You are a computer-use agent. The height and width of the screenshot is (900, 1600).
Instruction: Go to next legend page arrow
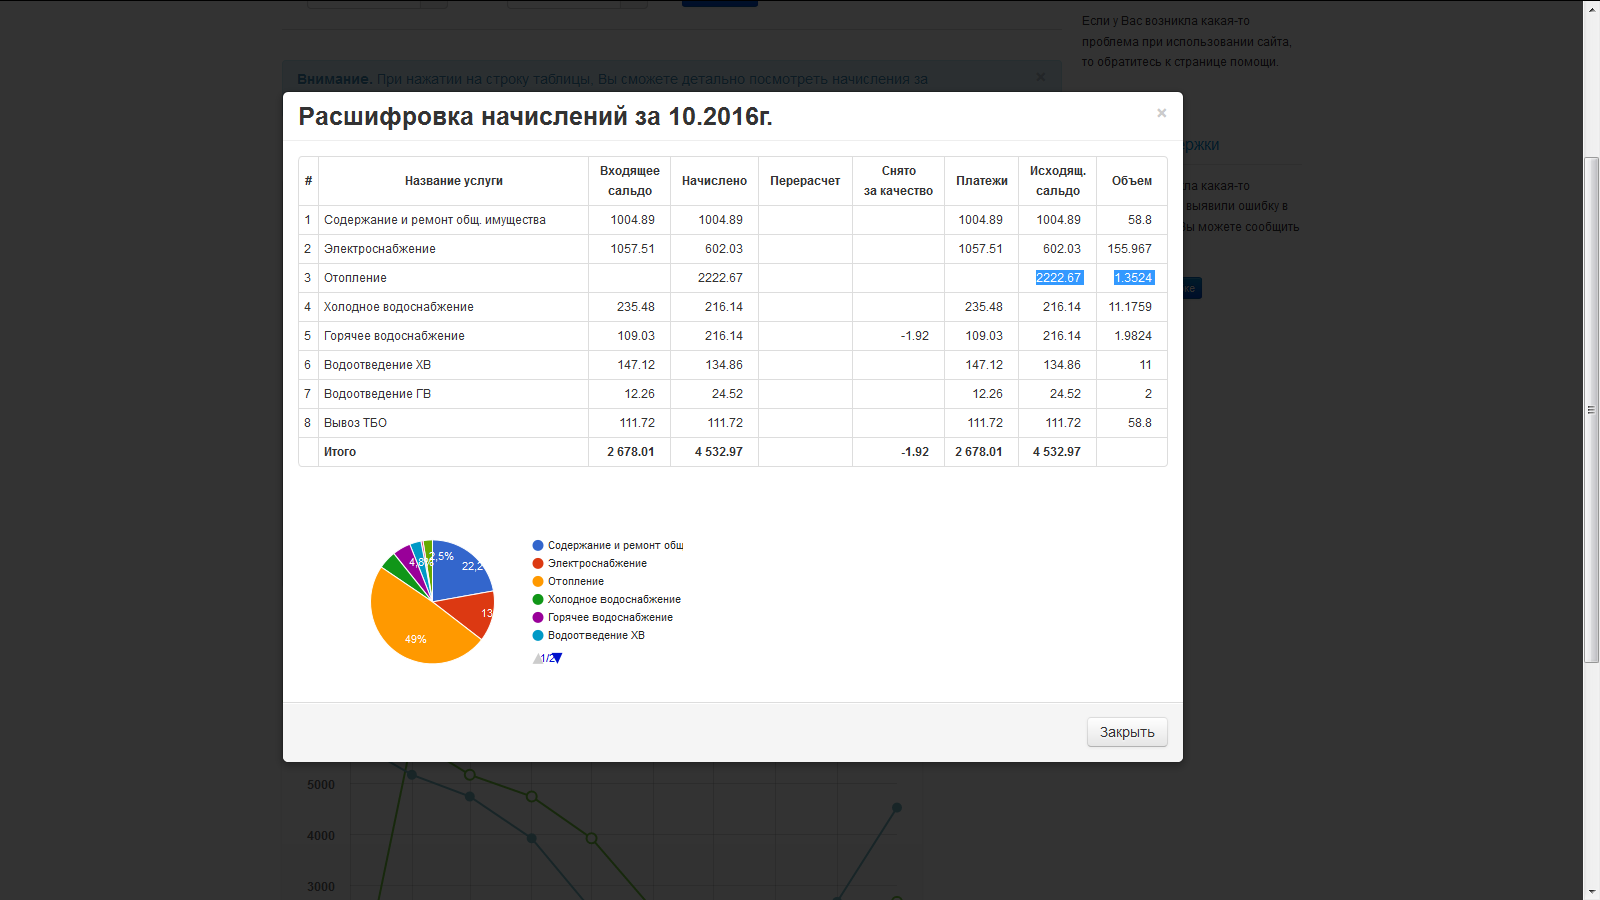click(x=557, y=658)
